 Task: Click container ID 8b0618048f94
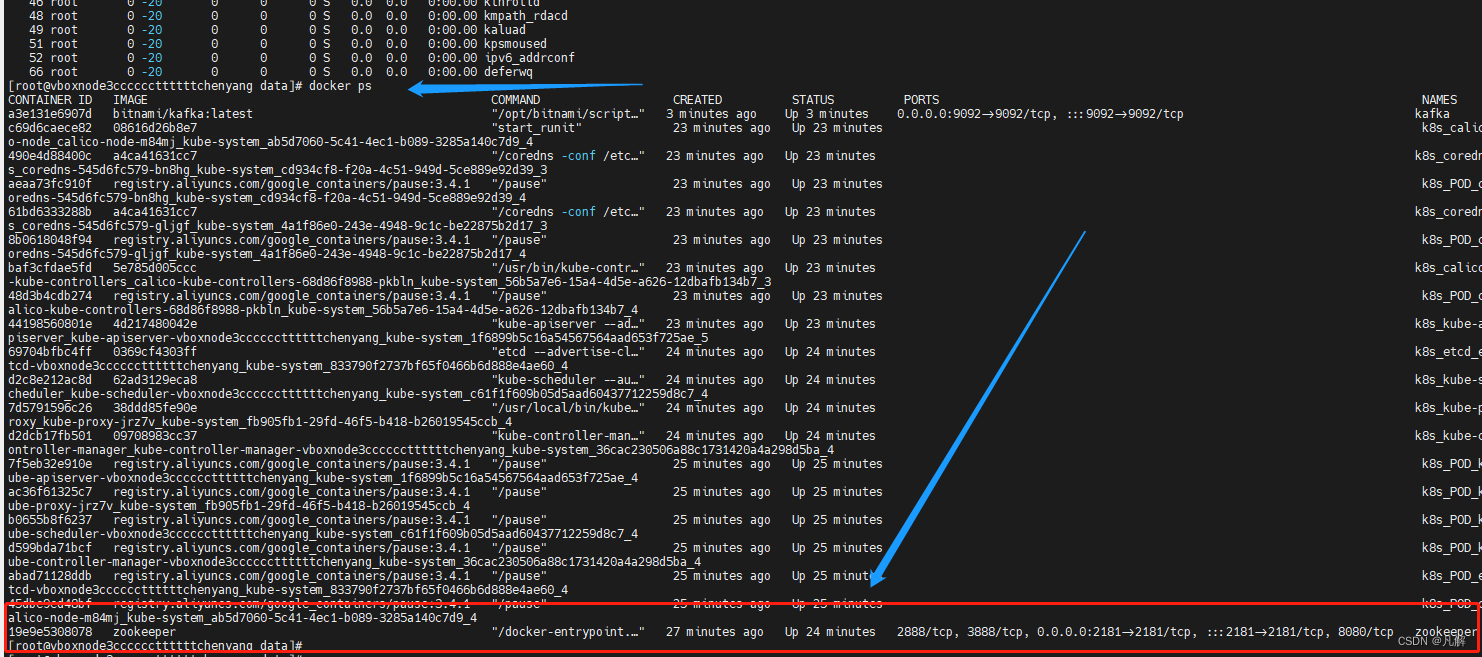point(49,240)
